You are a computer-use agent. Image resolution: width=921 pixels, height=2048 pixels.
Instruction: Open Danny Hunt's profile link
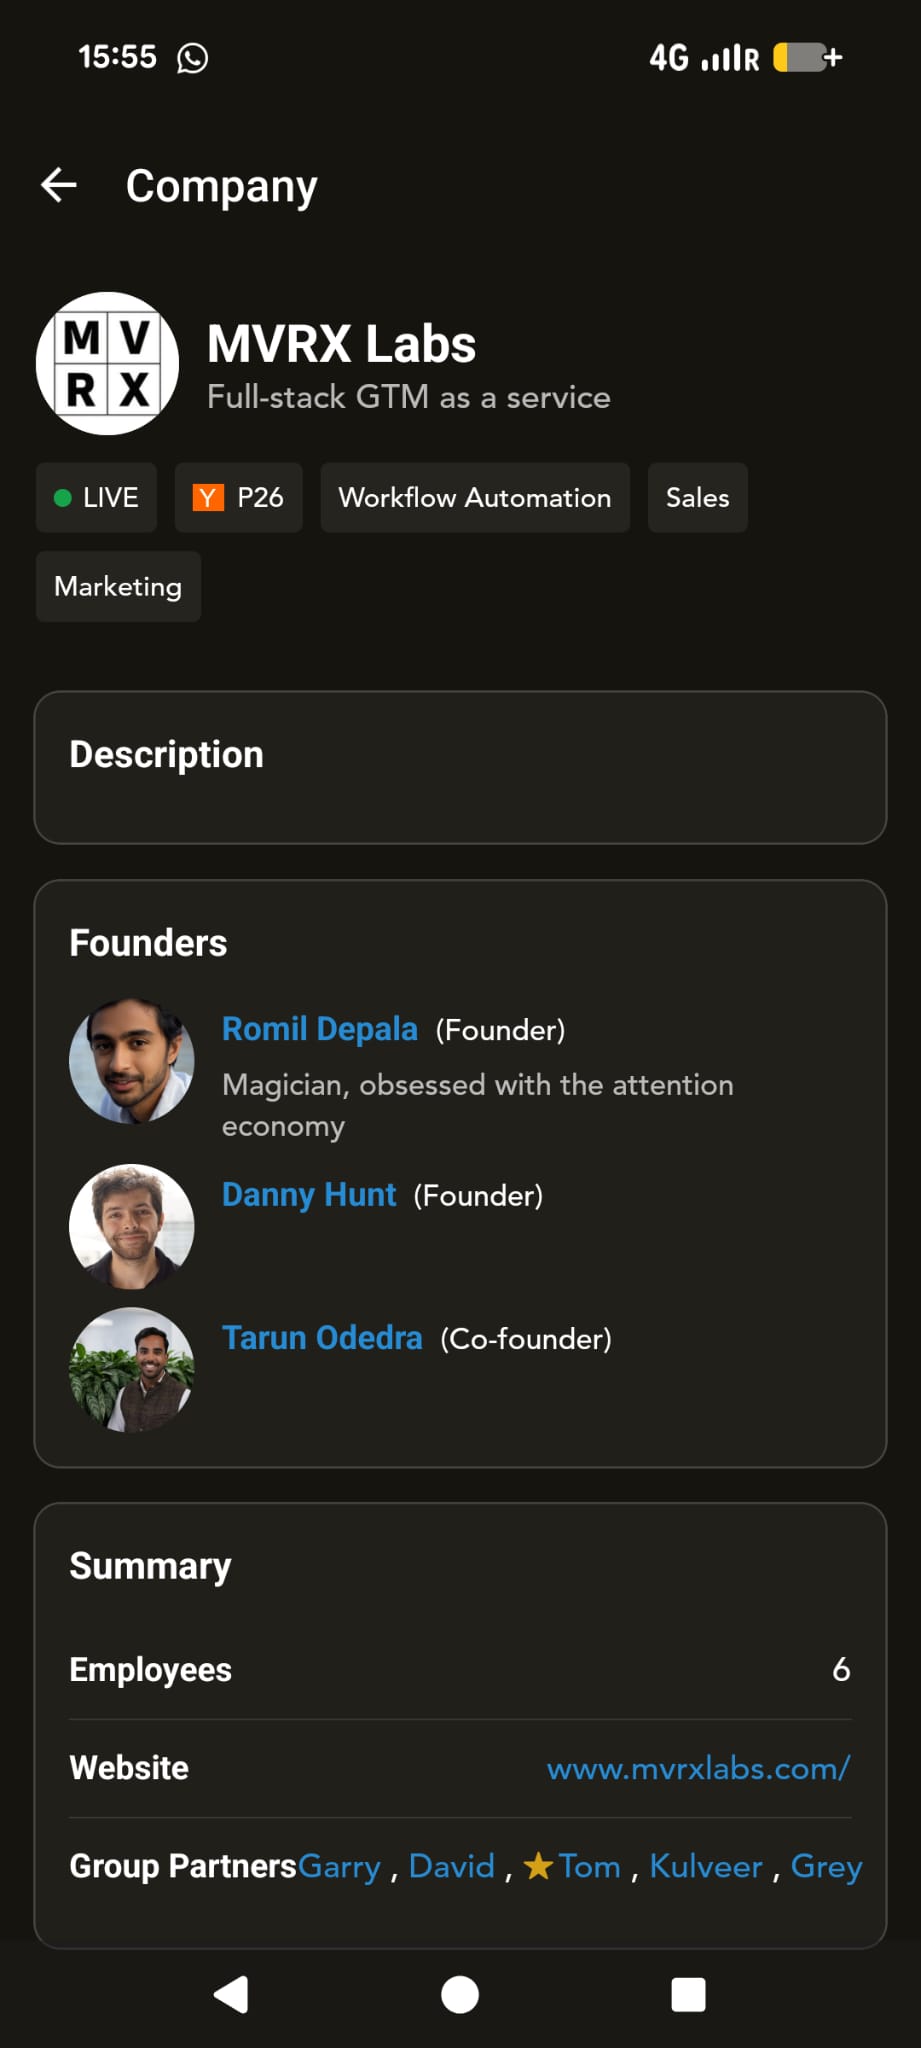pyautogui.click(x=309, y=1195)
